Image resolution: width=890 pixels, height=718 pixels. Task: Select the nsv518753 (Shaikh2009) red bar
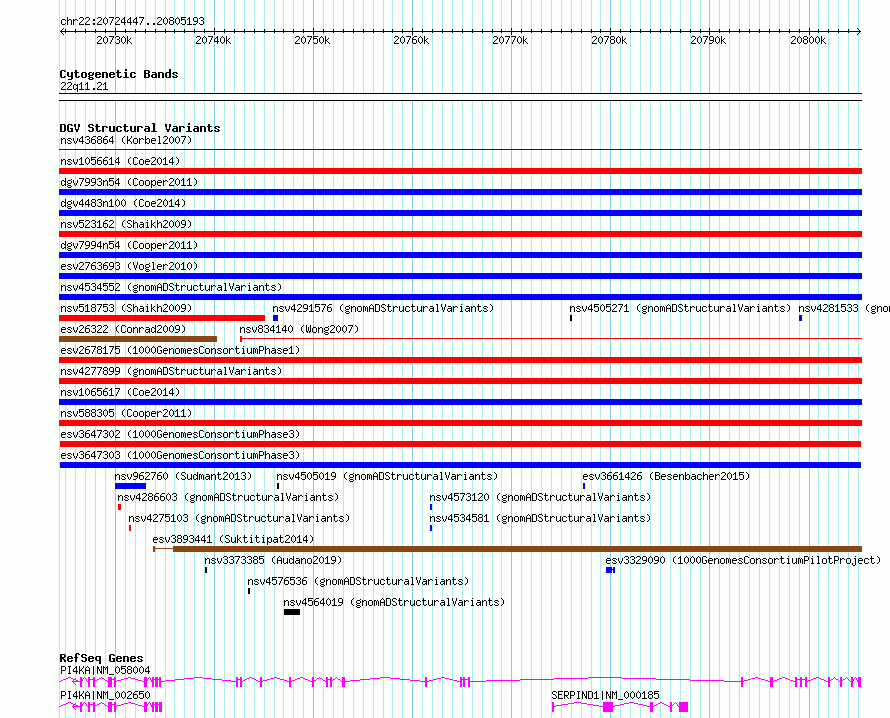pyautogui.click(x=162, y=318)
